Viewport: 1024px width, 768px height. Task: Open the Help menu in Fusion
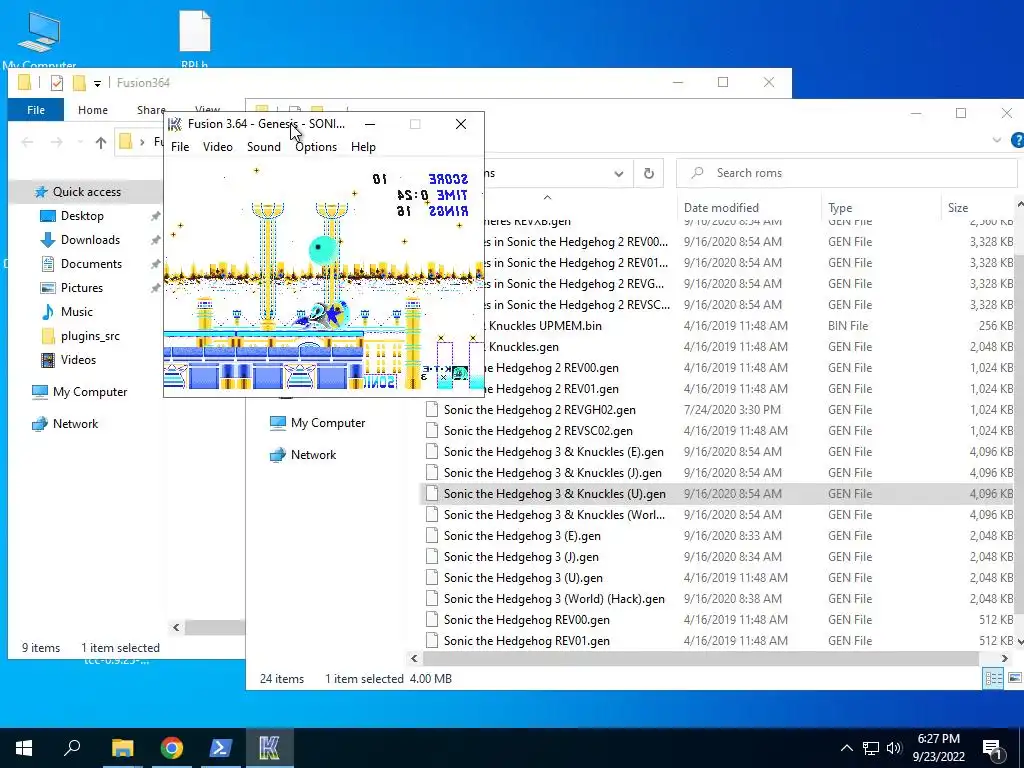(363, 147)
